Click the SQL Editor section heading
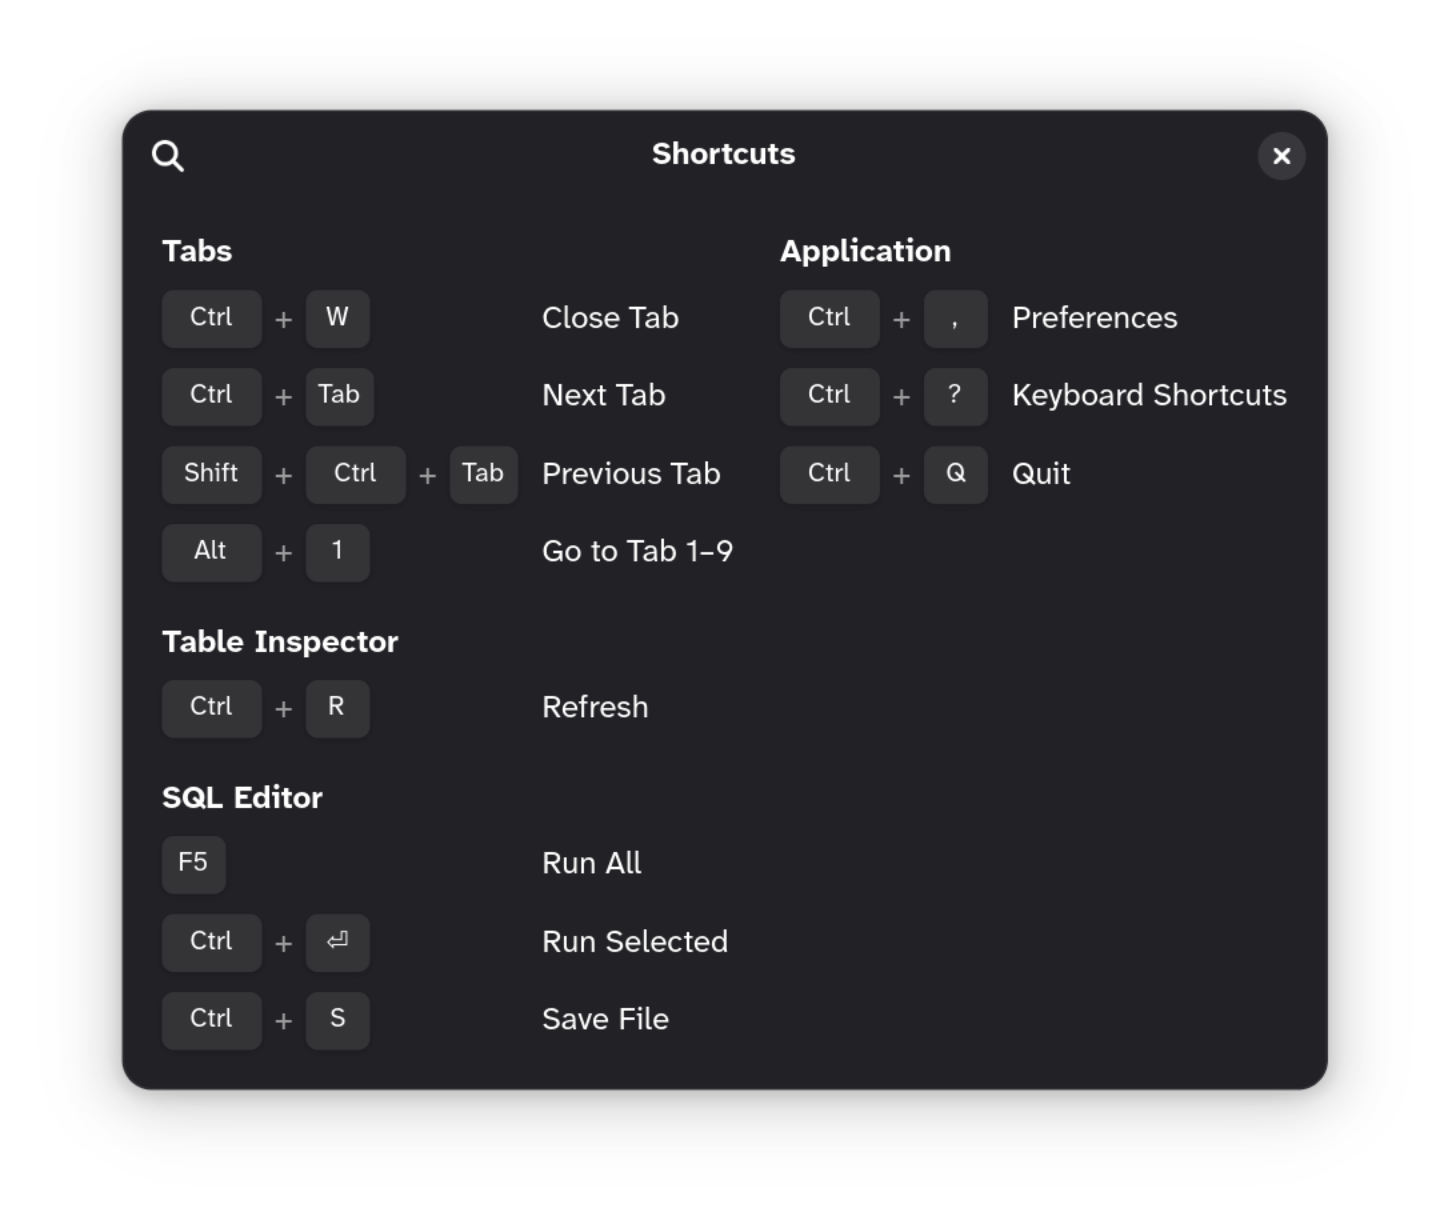 pyautogui.click(x=242, y=797)
